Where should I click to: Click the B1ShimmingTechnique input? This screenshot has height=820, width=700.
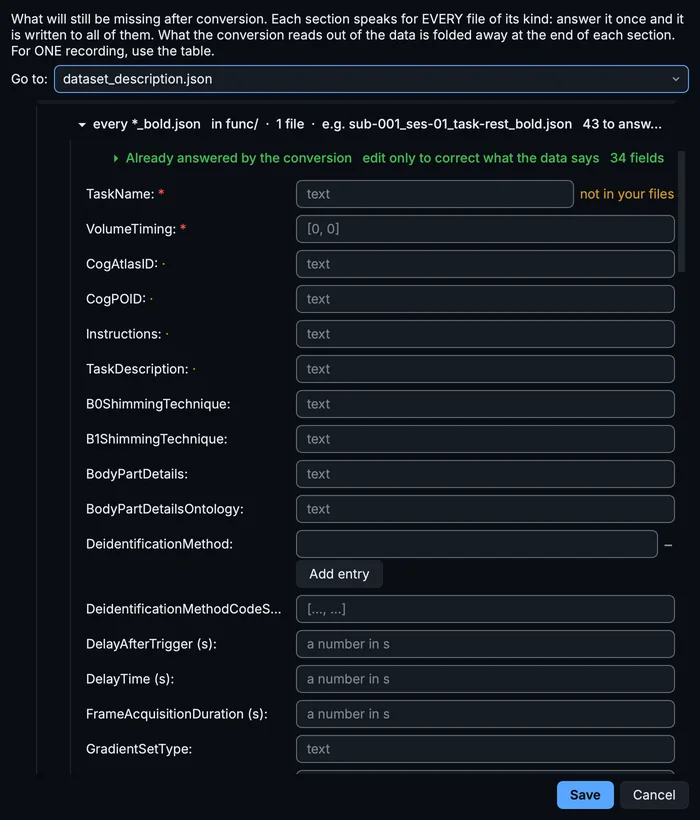[485, 439]
